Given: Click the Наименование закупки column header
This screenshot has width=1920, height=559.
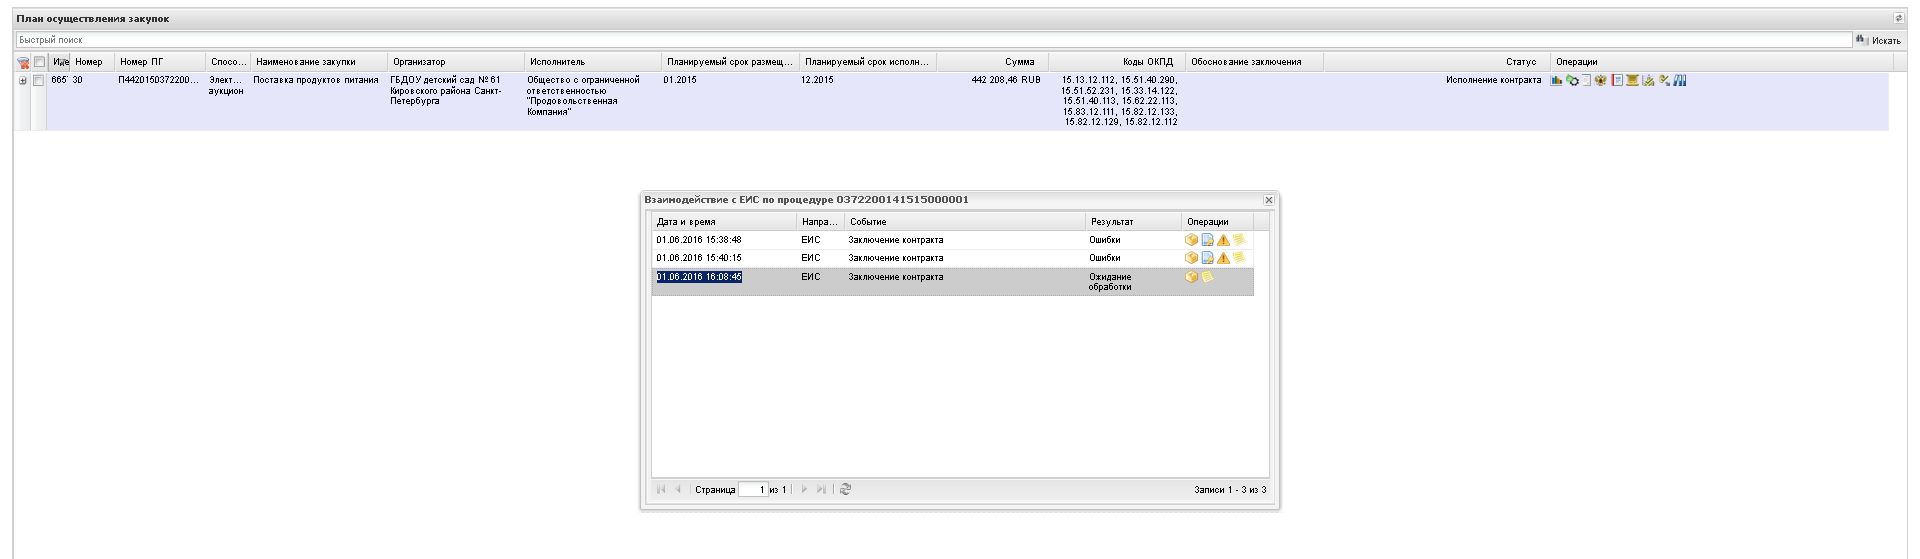Looking at the screenshot, I should pyautogui.click(x=318, y=62).
